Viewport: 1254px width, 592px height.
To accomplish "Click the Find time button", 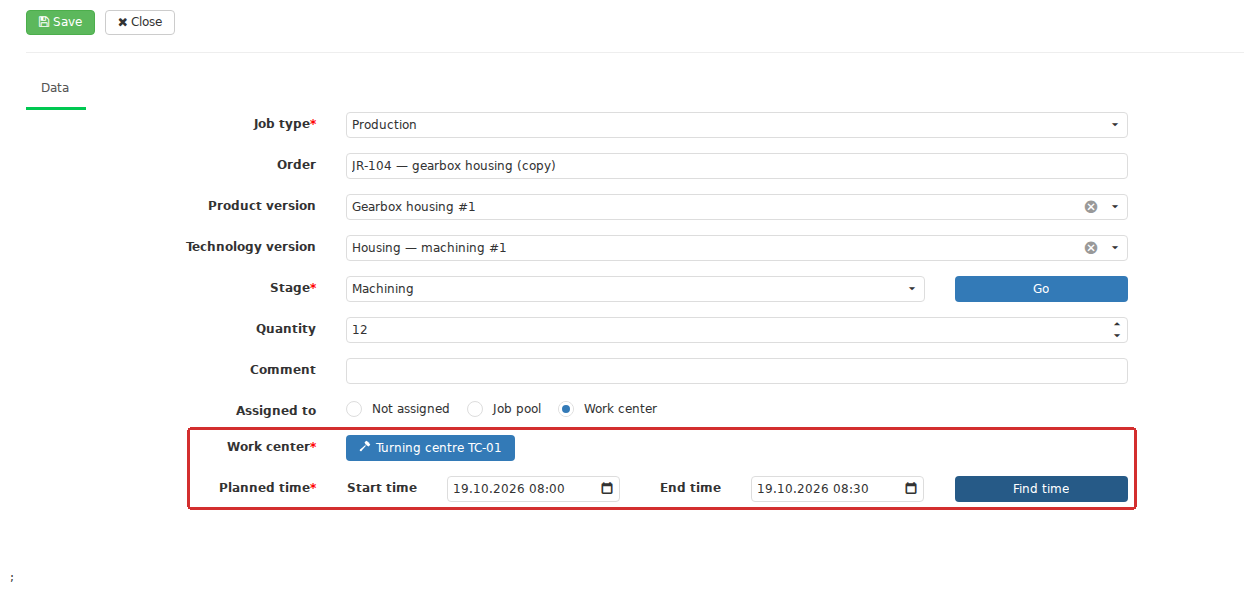I will point(1041,489).
